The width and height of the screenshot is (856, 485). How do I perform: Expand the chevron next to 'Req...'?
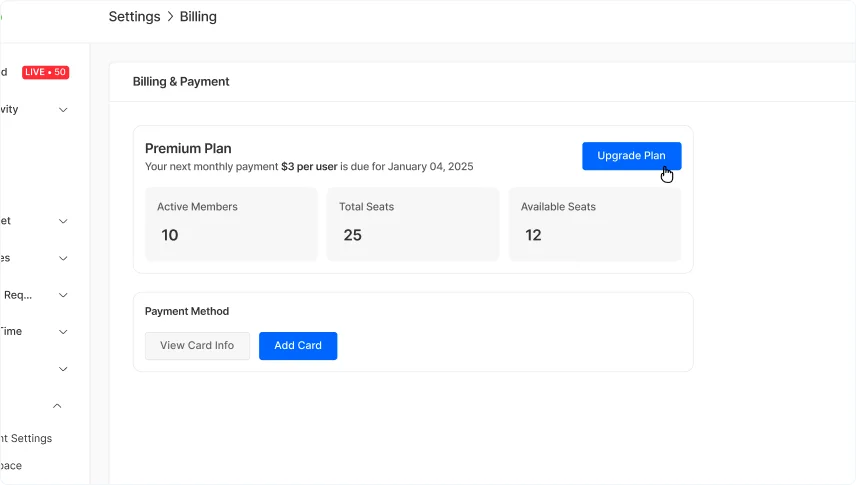(x=63, y=295)
